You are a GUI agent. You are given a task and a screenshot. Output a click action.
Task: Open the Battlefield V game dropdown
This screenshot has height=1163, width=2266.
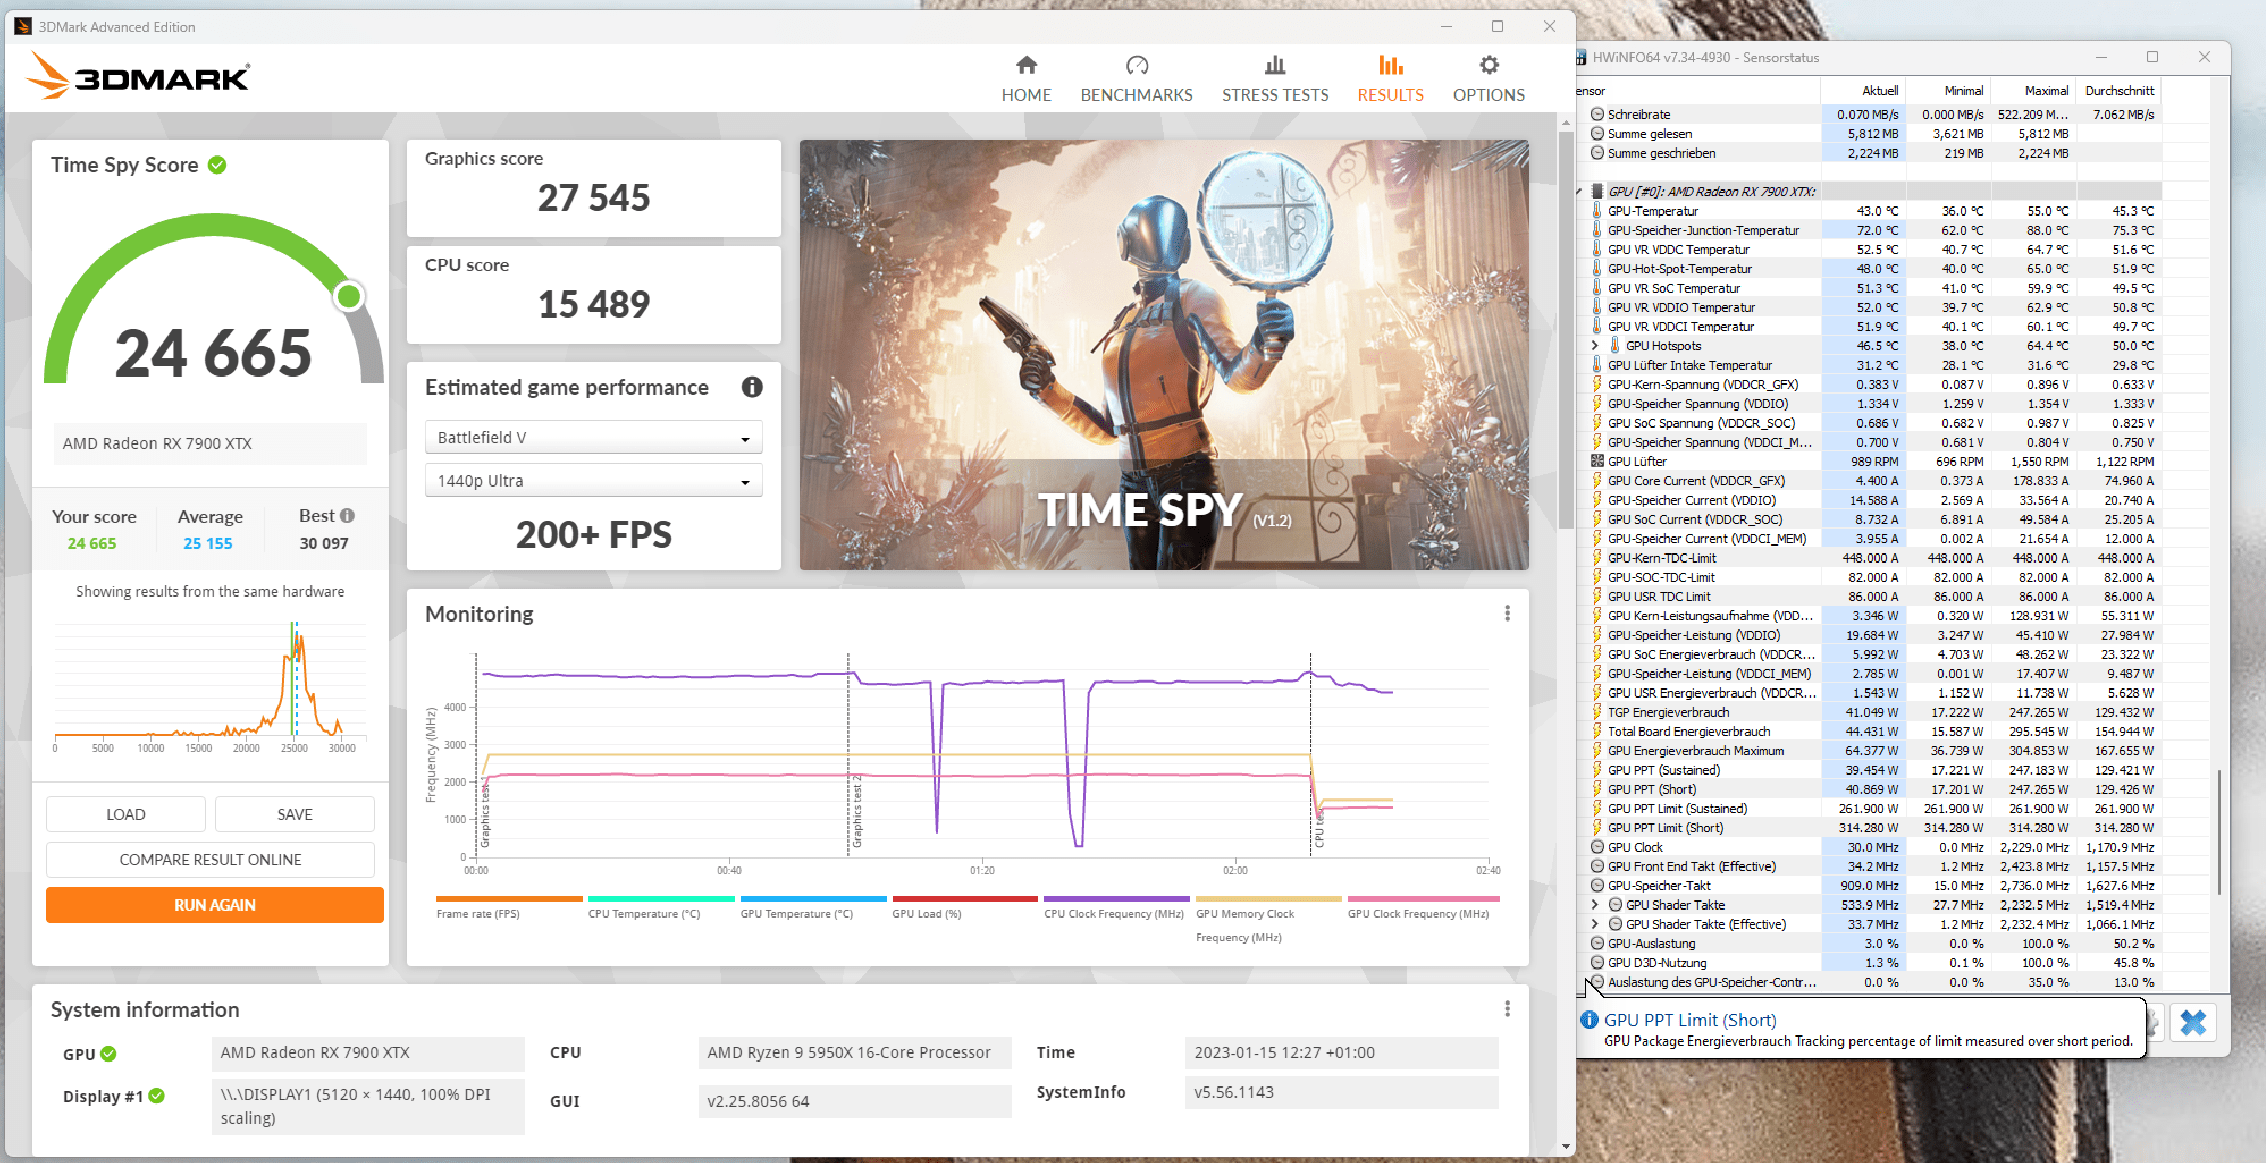[x=593, y=438]
